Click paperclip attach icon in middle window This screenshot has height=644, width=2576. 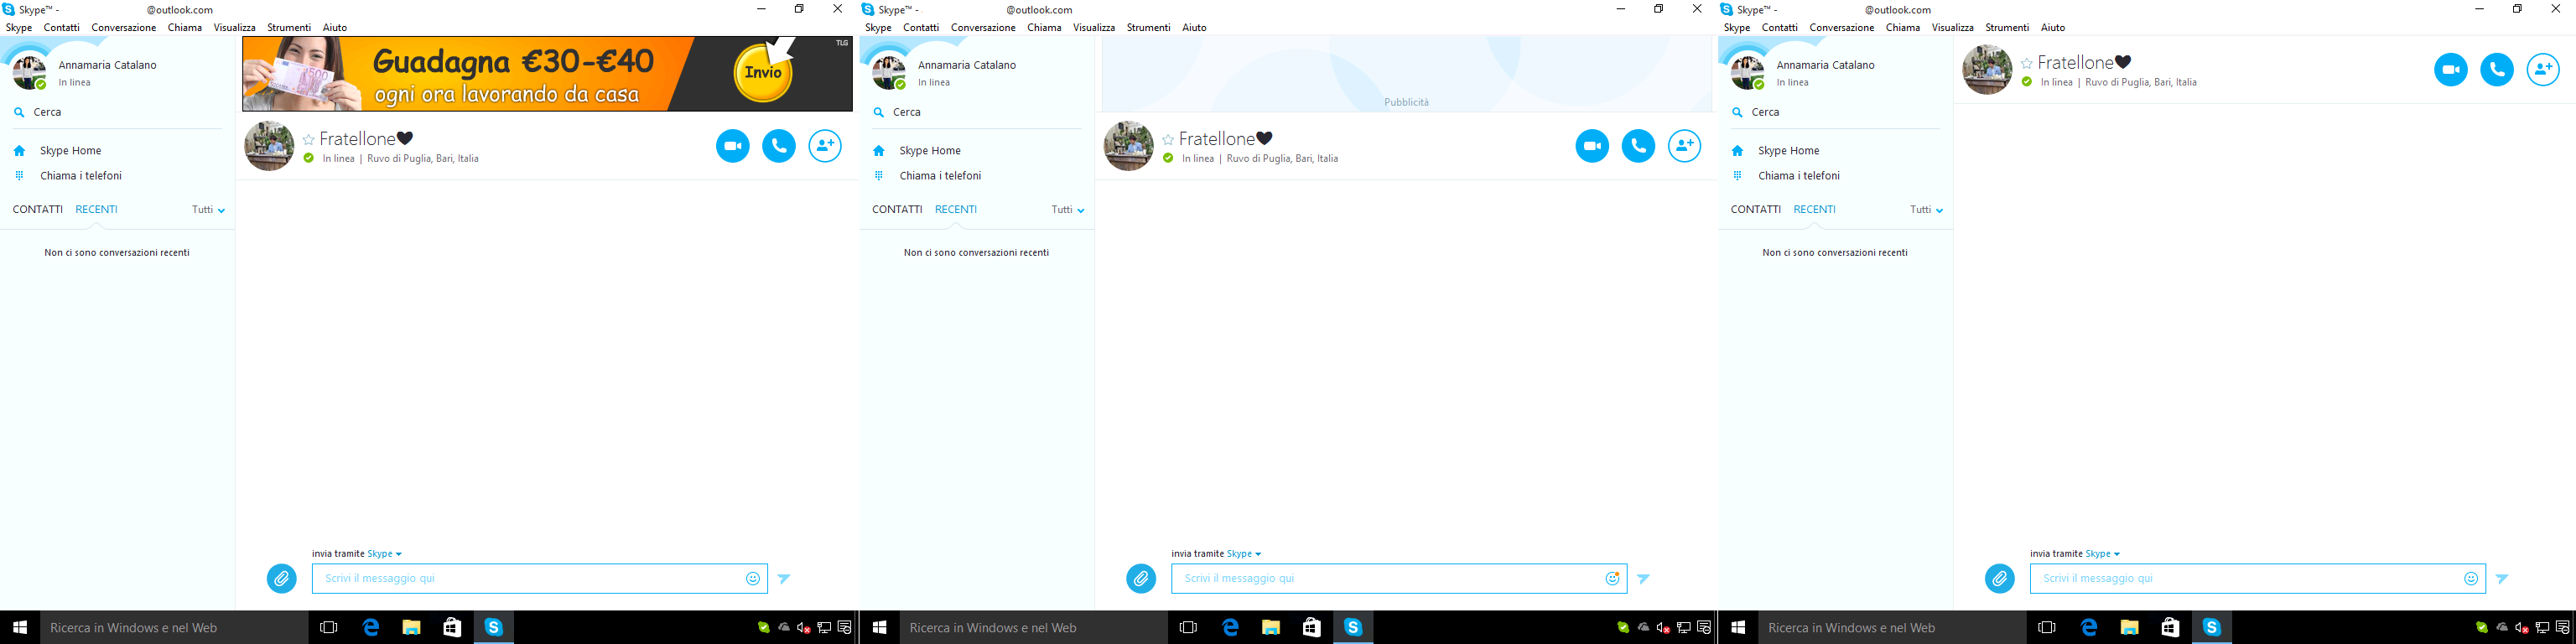[1141, 578]
